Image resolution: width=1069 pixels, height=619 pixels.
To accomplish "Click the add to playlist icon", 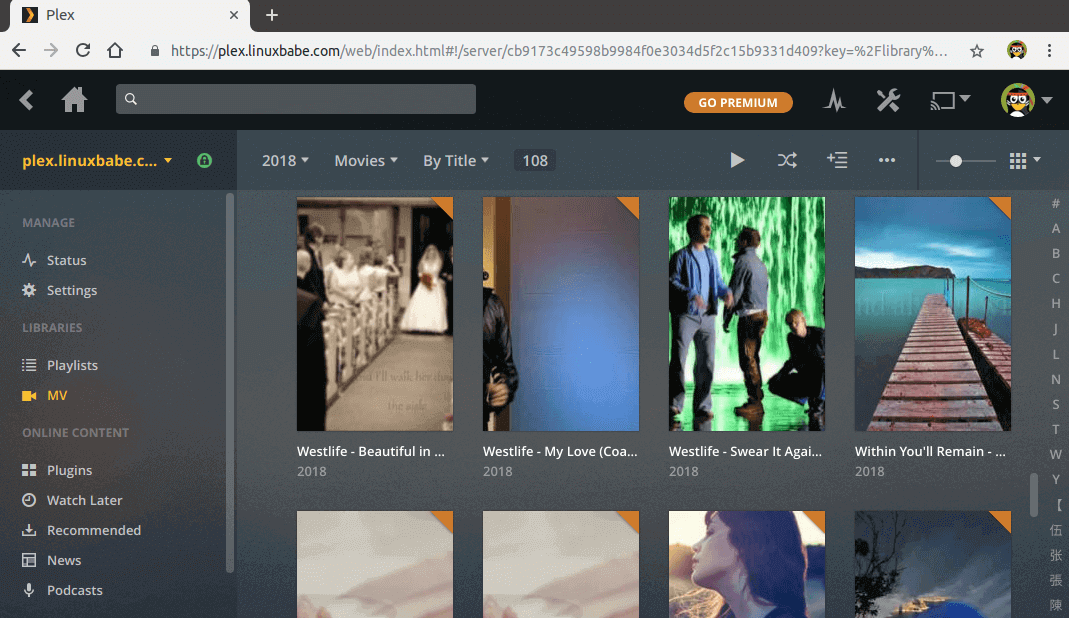I will coord(837,160).
